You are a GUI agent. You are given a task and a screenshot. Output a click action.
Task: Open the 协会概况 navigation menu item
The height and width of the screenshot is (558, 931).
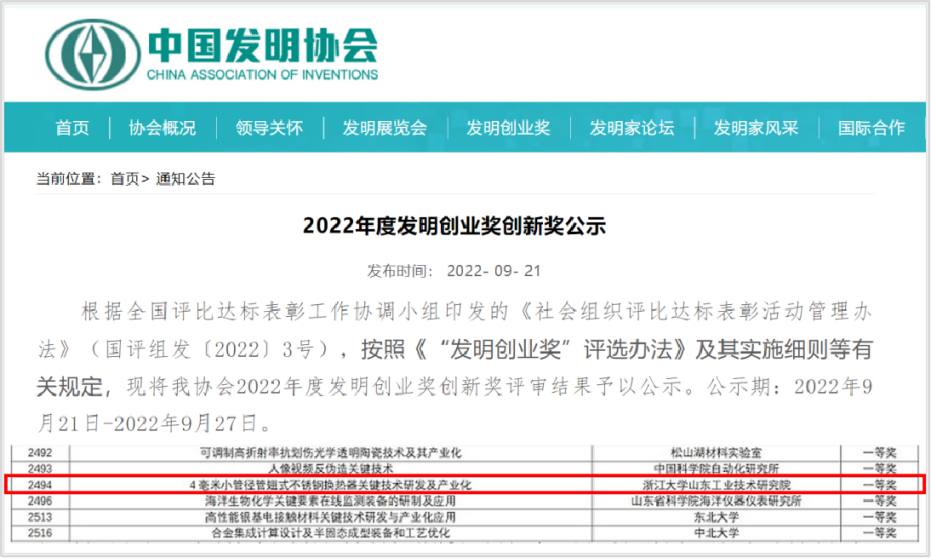pyautogui.click(x=162, y=128)
